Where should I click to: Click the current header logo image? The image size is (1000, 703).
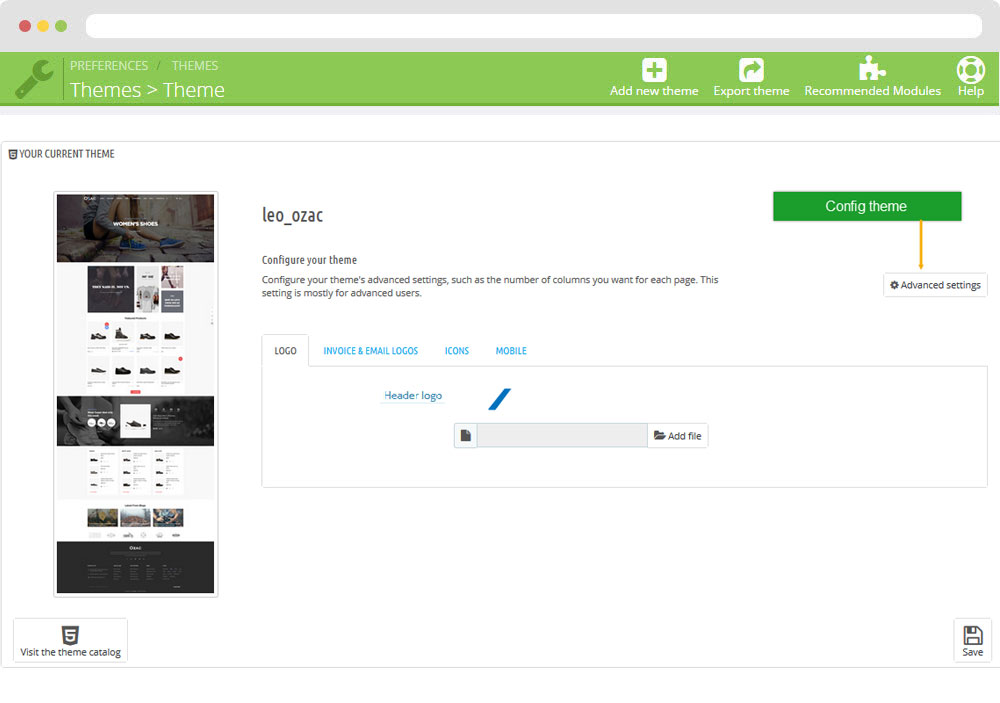499,399
